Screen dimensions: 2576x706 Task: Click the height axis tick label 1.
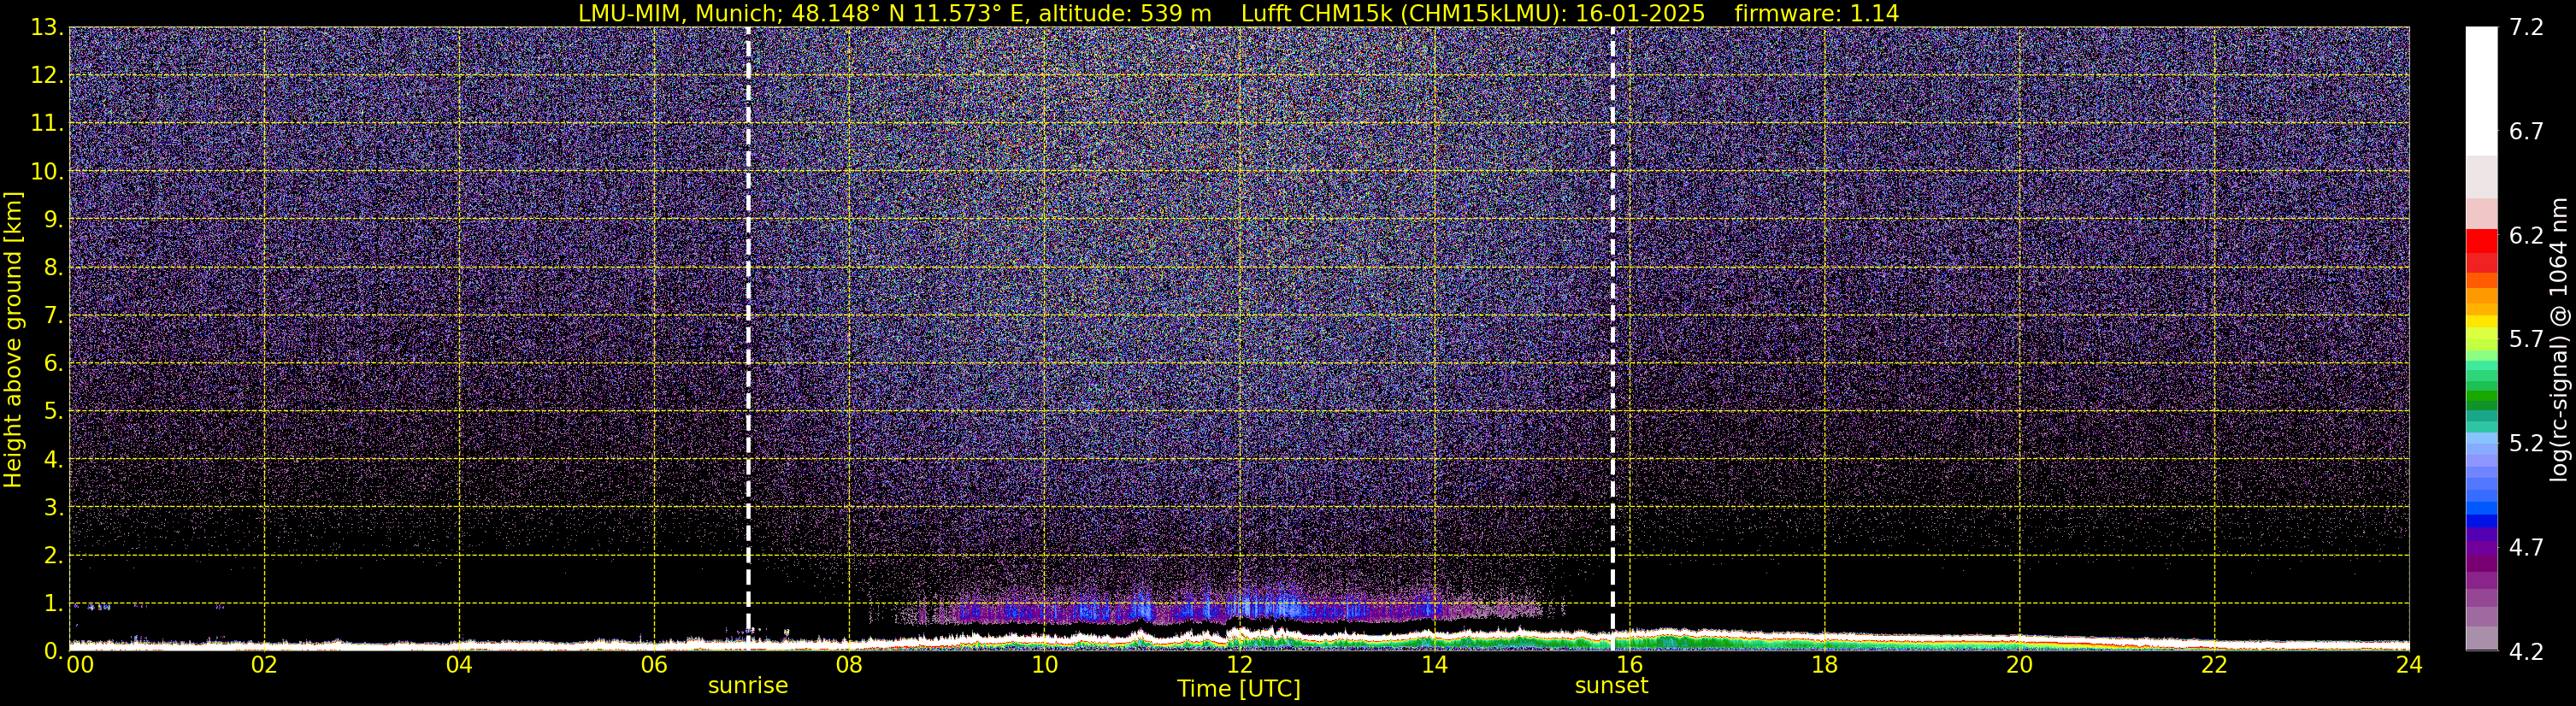(x=54, y=603)
